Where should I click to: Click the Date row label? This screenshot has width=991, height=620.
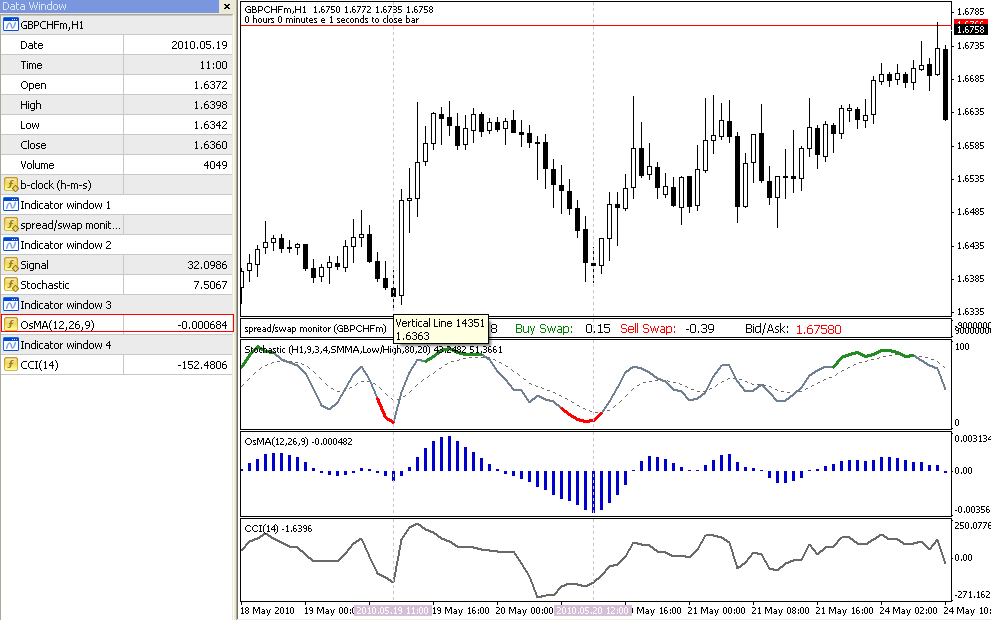(32, 45)
